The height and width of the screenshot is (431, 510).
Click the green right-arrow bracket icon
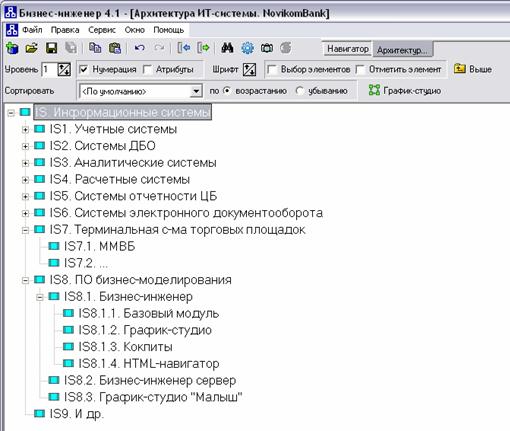[203, 48]
